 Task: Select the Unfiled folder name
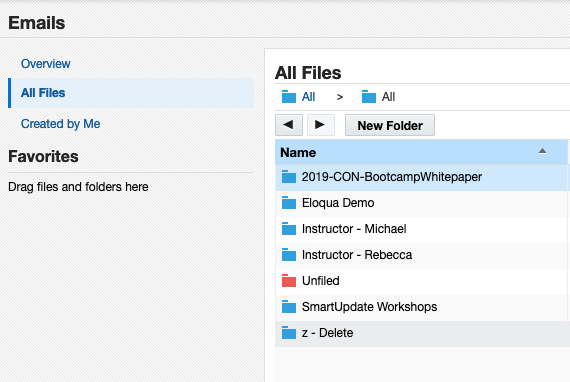tap(321, 281)
